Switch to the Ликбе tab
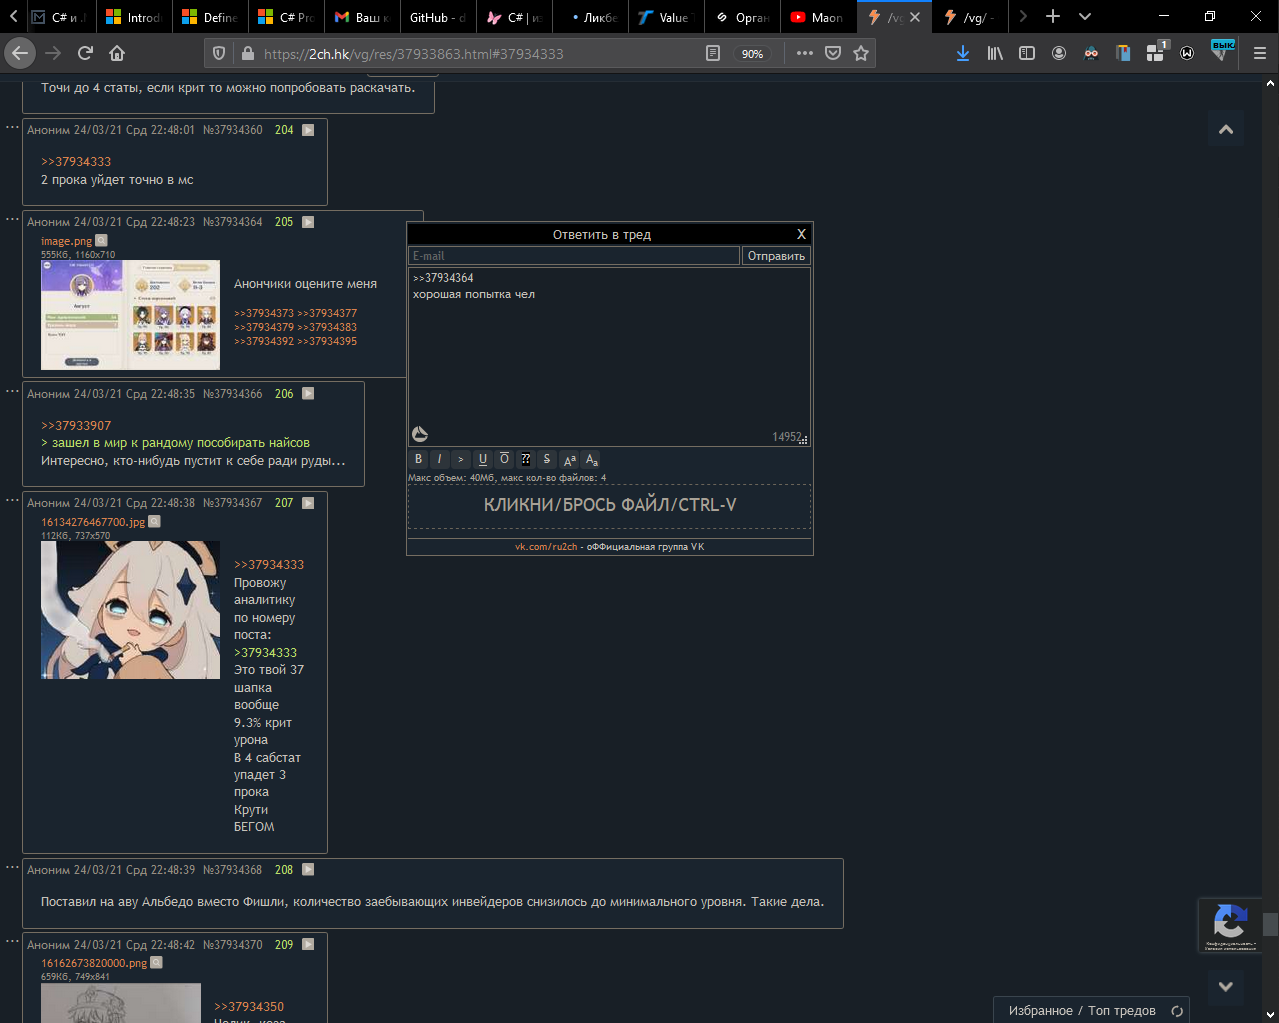Viewport: 1279px width, 1023px height. tap(589, 17)
